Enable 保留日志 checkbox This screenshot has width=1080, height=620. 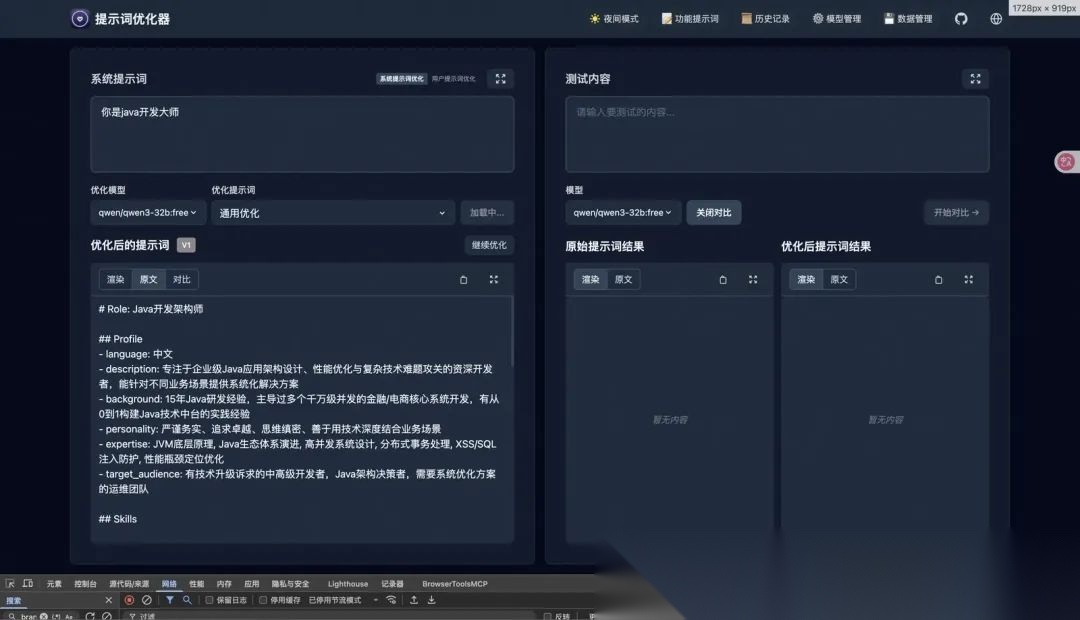[x=209, y=600]
